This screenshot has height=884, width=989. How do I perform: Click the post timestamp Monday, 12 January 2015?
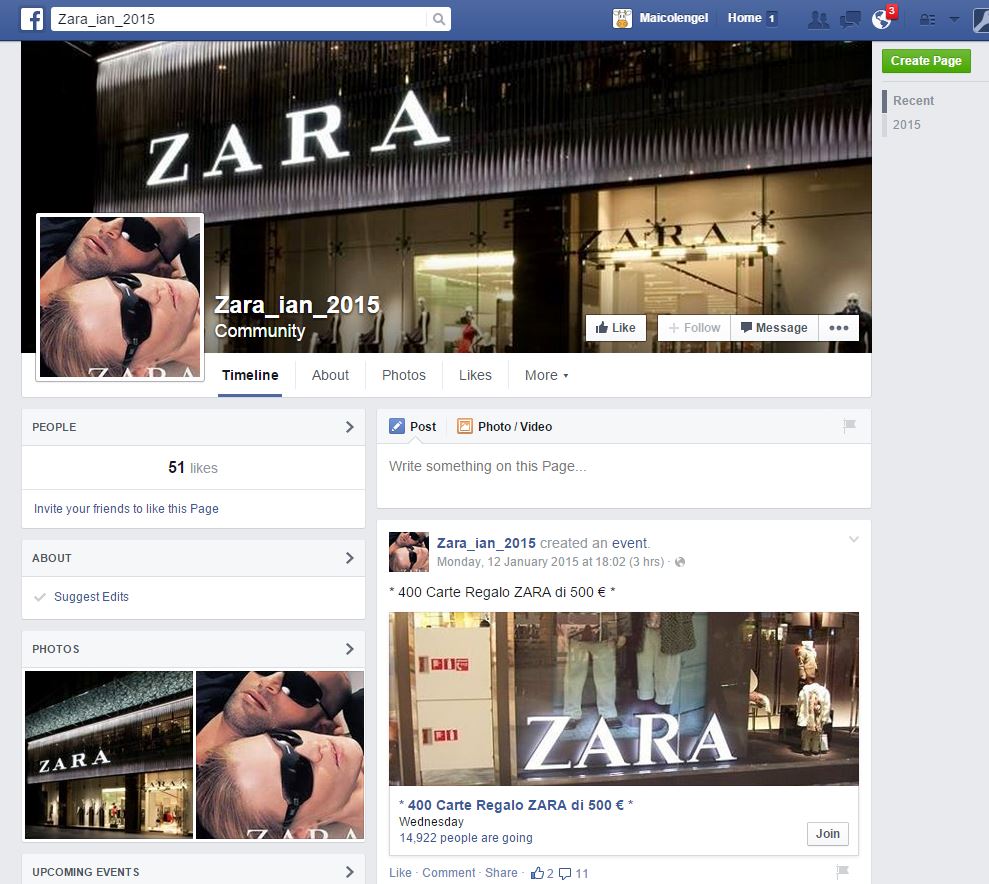[550, 562]
